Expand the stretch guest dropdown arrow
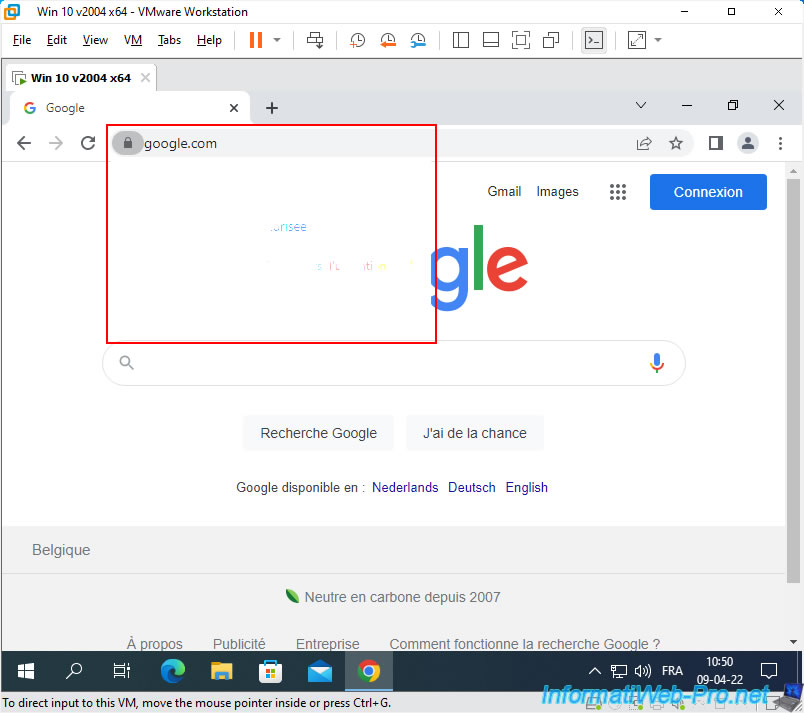The image size is (804, 713). click(x=658, y=40)
